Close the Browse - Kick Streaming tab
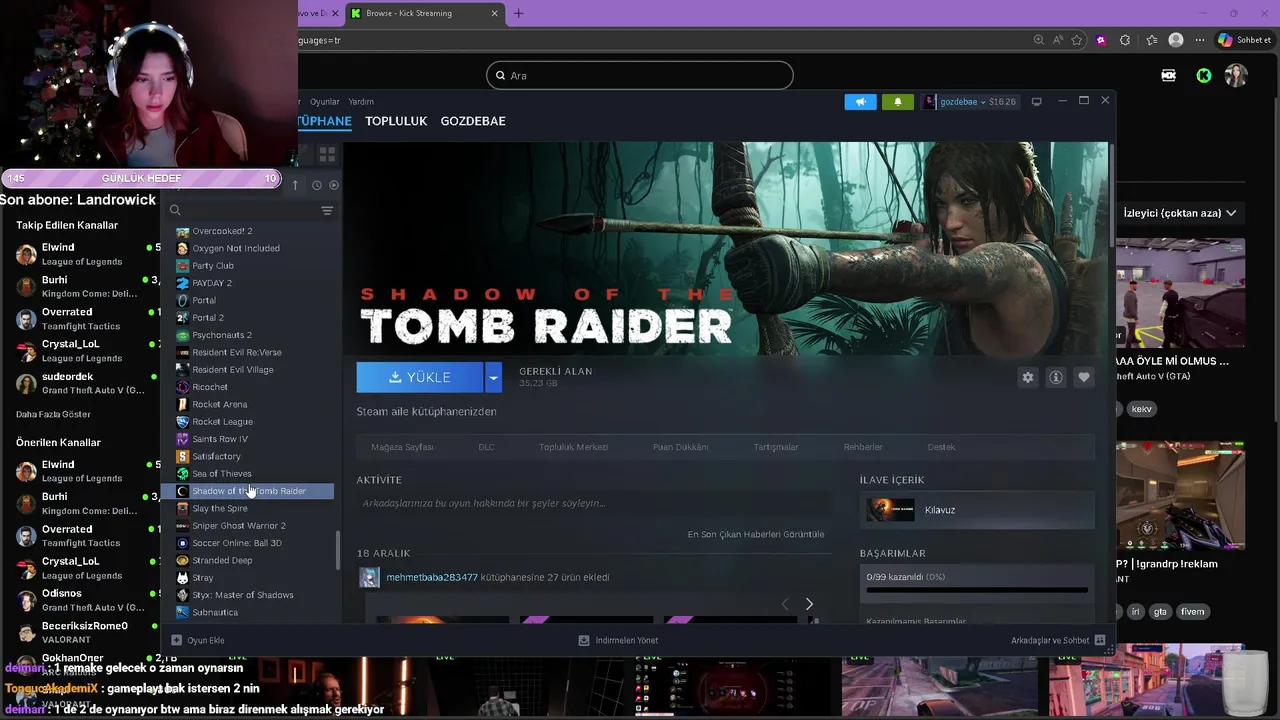The height and width of the screenshot is (720, 1280). [494, 13]
